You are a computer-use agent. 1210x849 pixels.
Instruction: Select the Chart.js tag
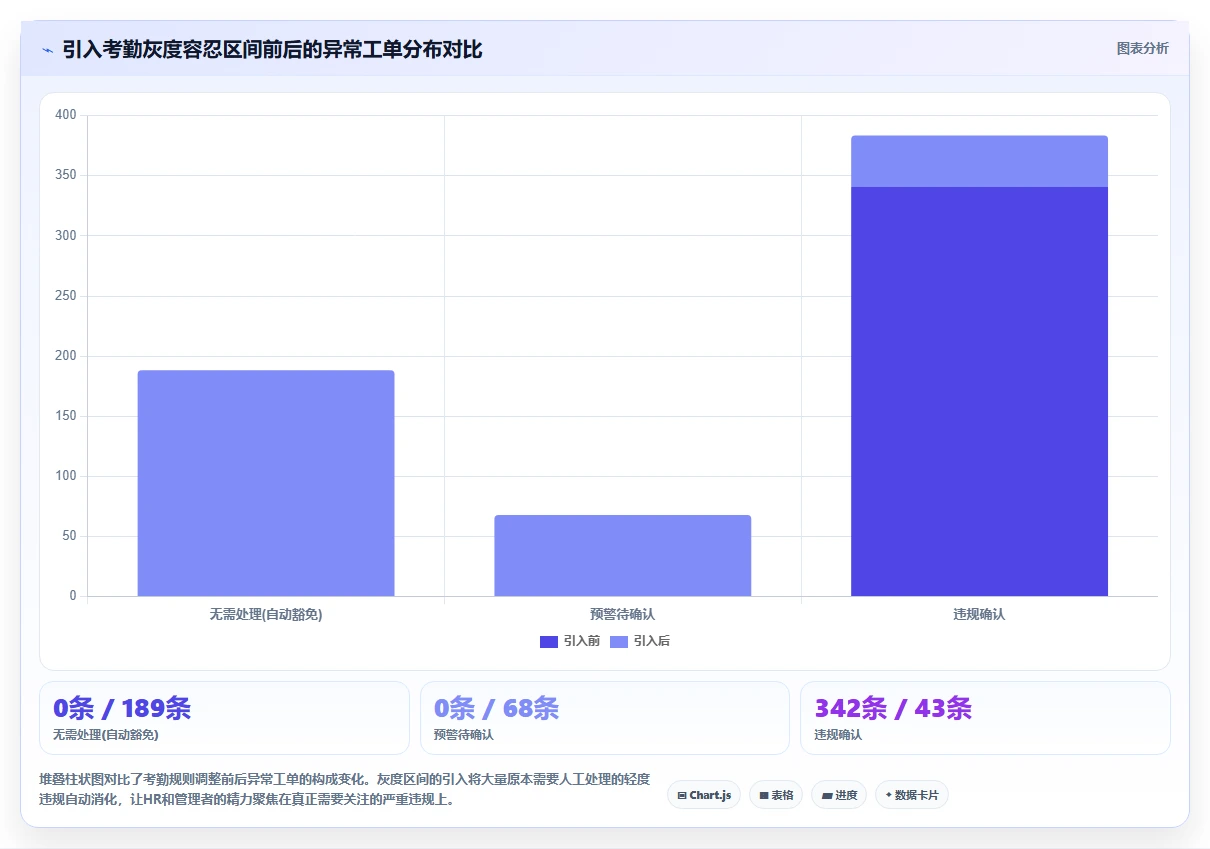[704, 795]
